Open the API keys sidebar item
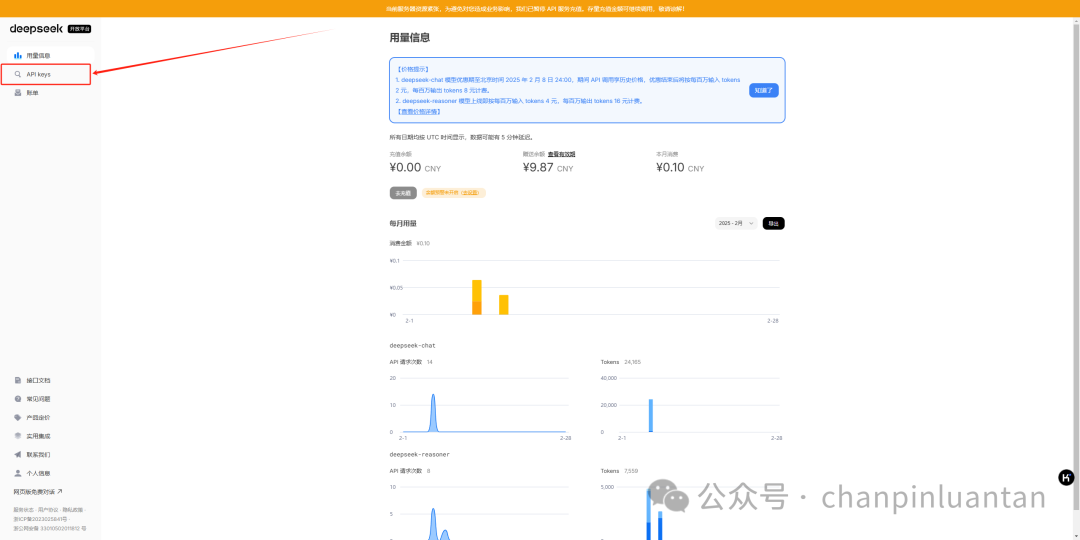Viewport: 1080px width, 540px height. click(47, 74)
